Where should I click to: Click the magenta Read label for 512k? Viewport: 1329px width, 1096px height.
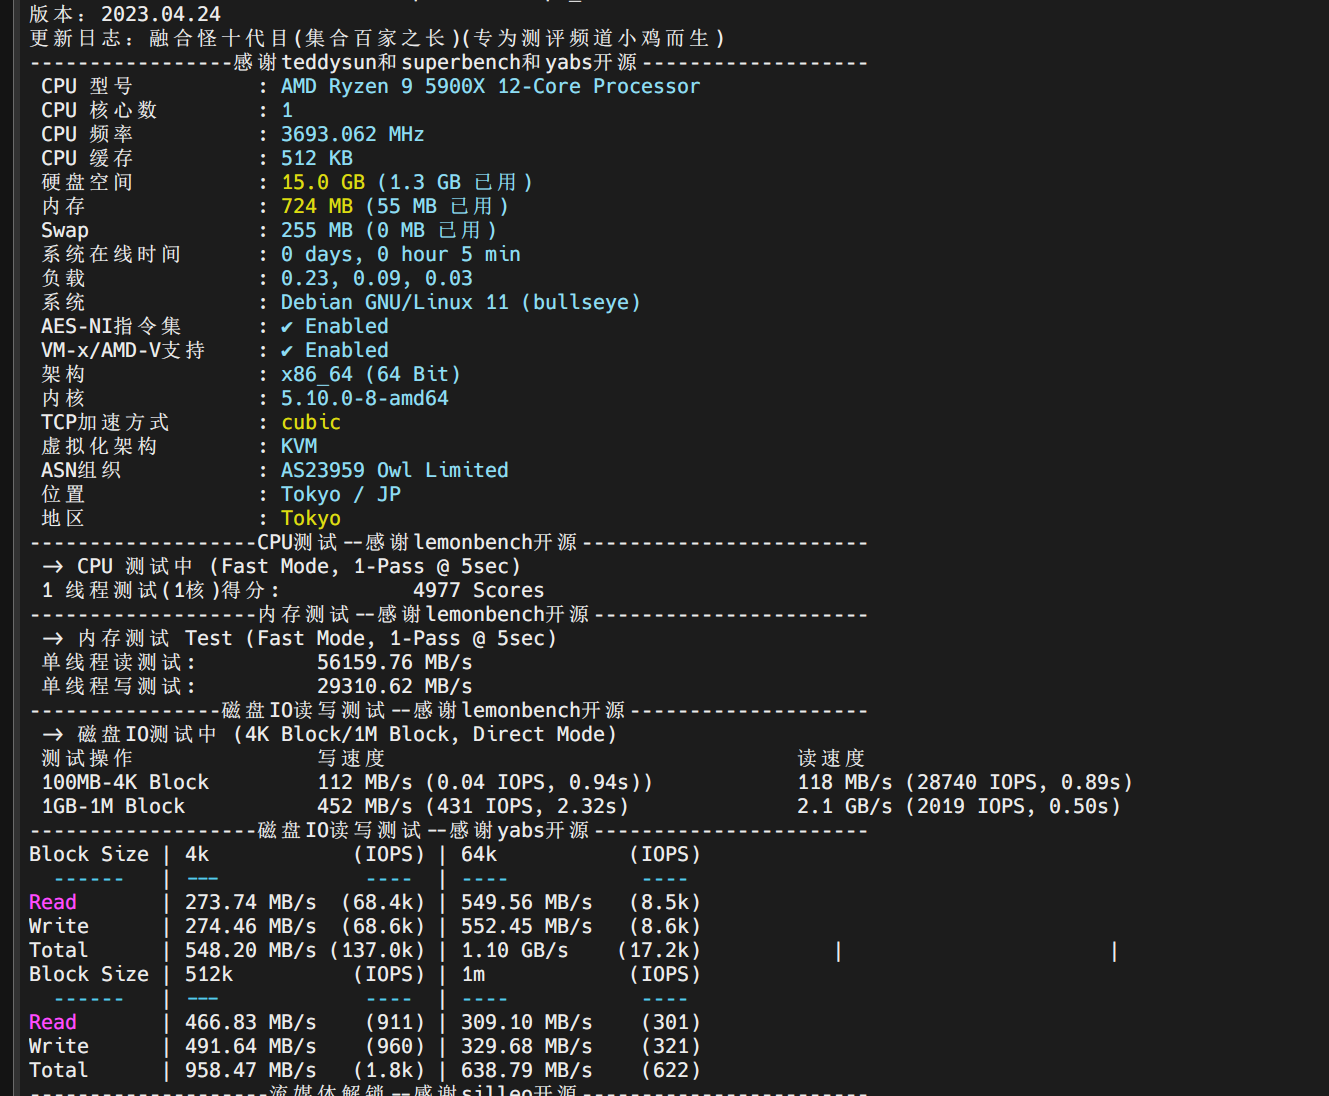(x=53, y=1022)
